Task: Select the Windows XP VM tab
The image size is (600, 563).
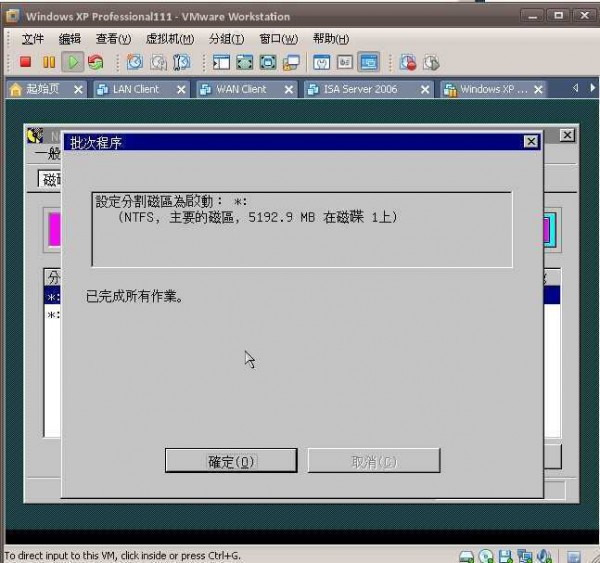Action: coord(494,89)
